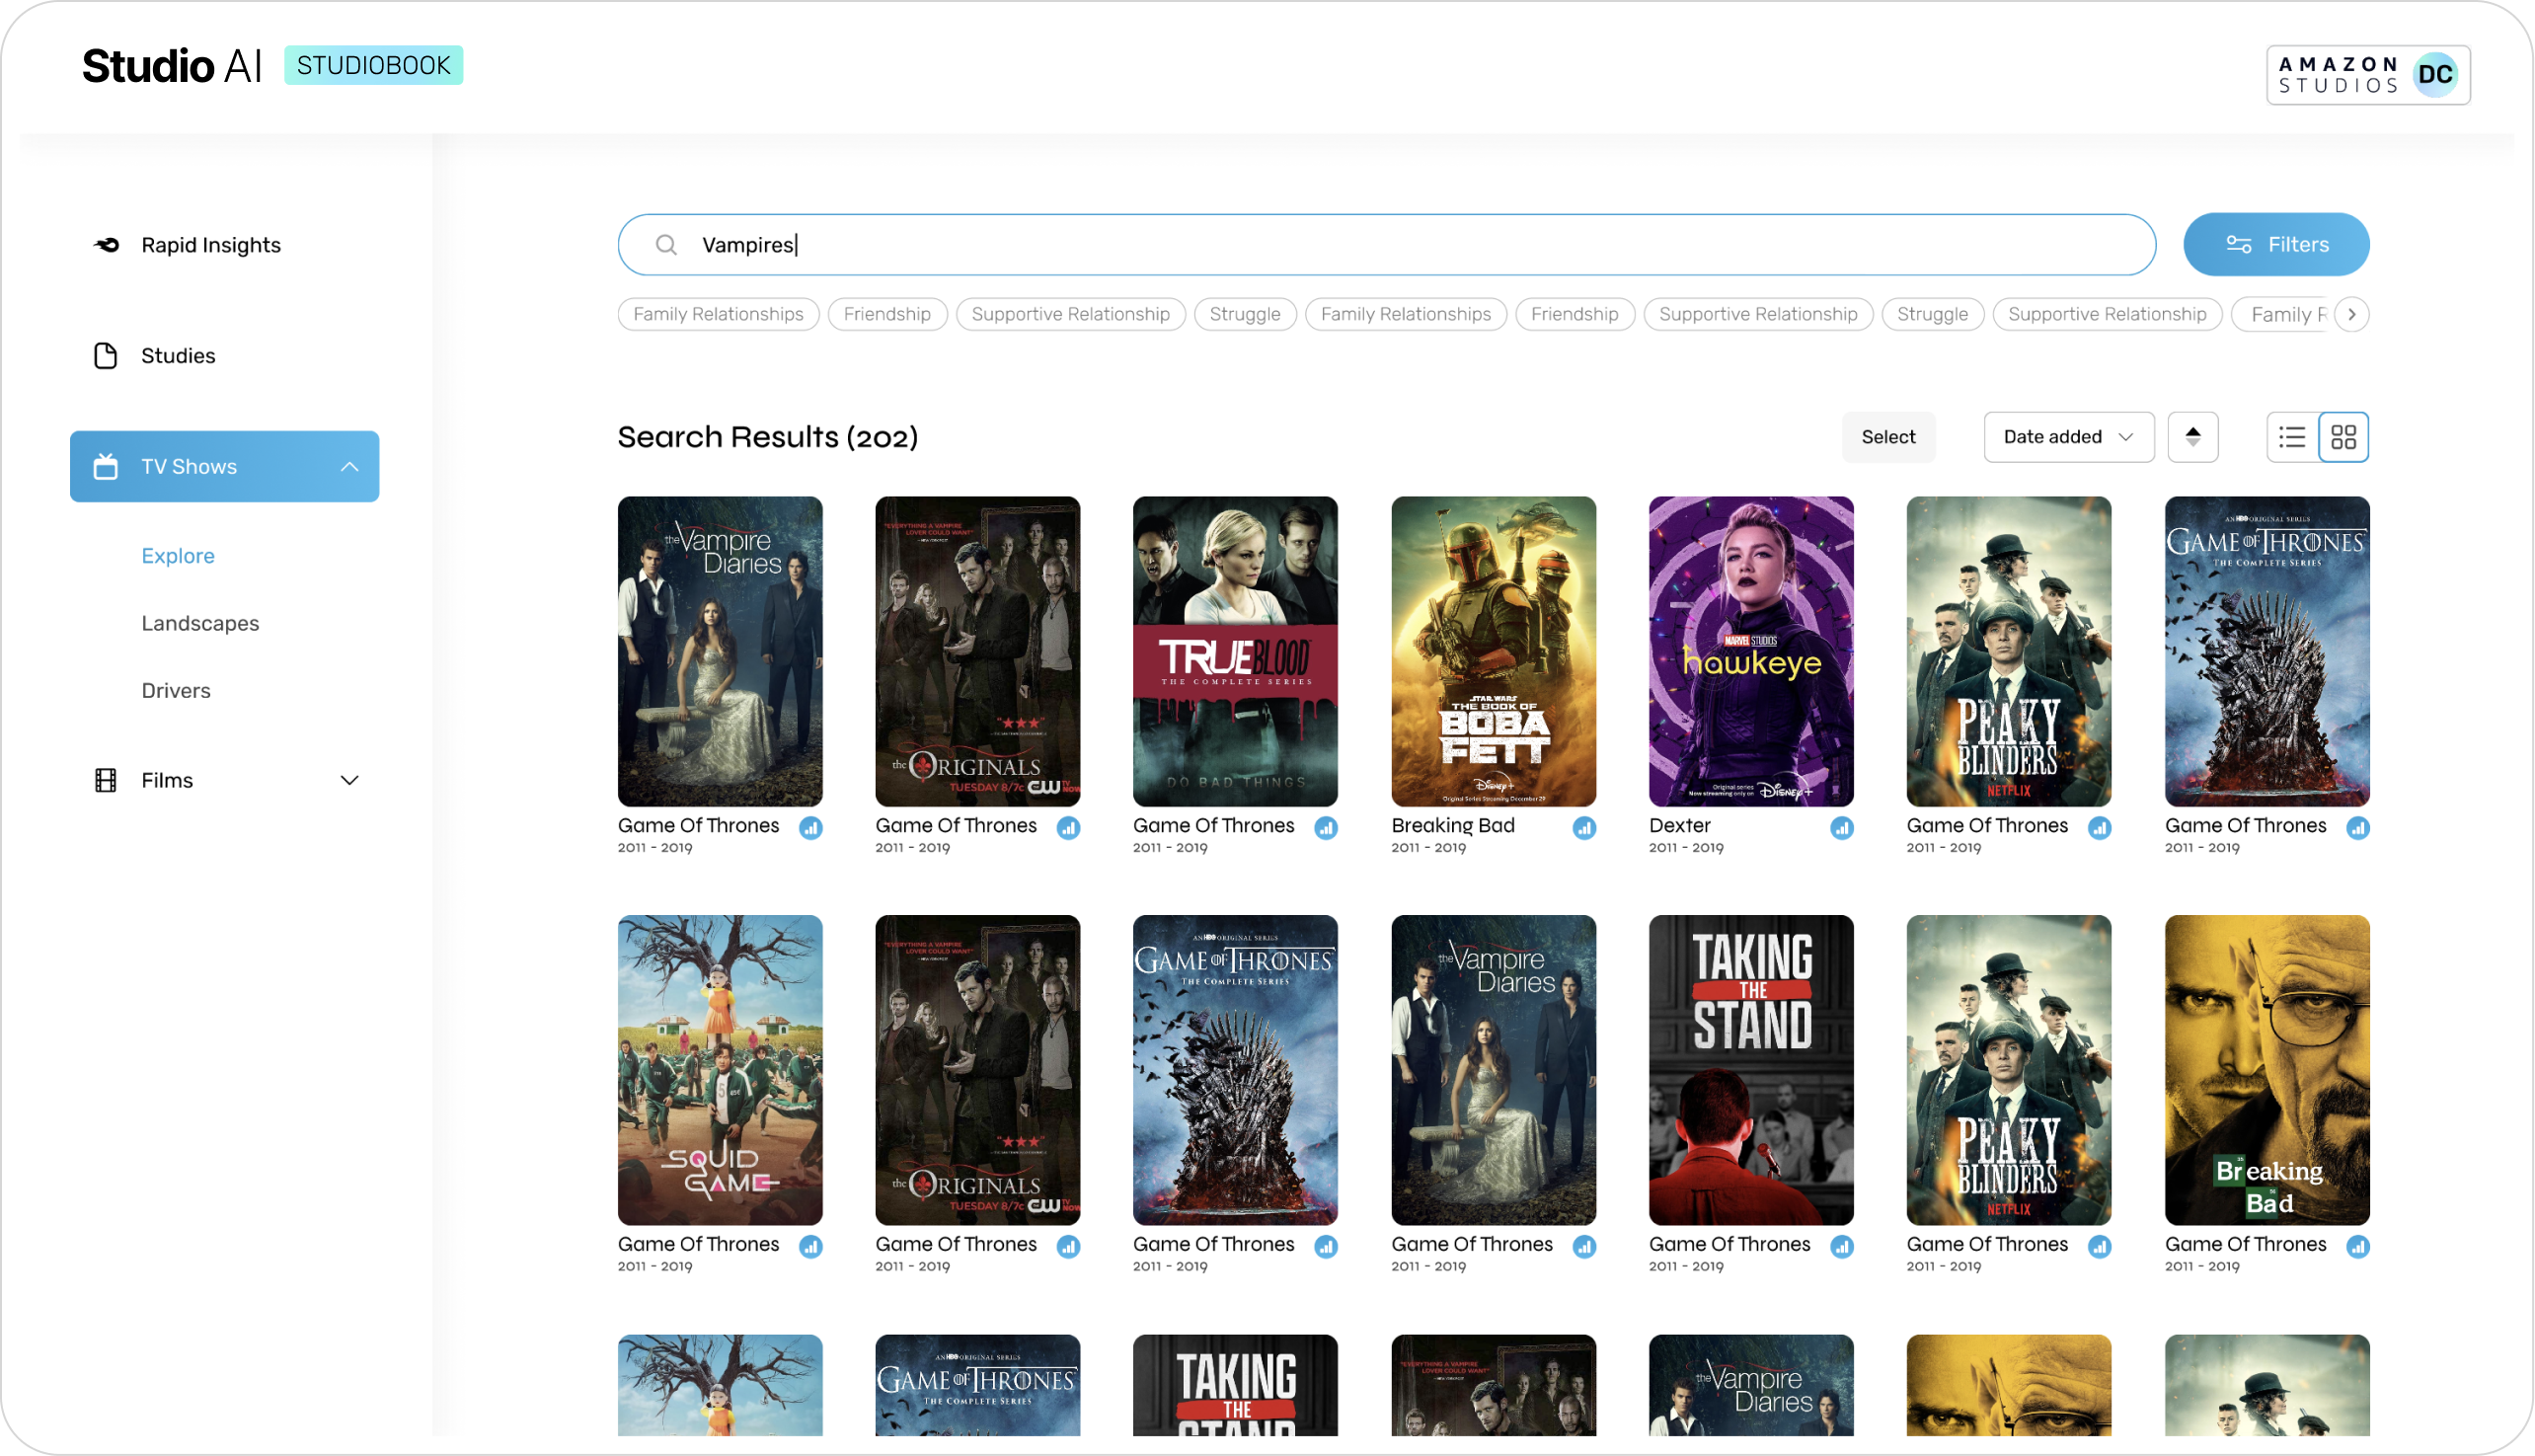Open the True Blood poster thumbnail
Viewport: 2535px width, 1456px height.
(x=1235, y=651)
